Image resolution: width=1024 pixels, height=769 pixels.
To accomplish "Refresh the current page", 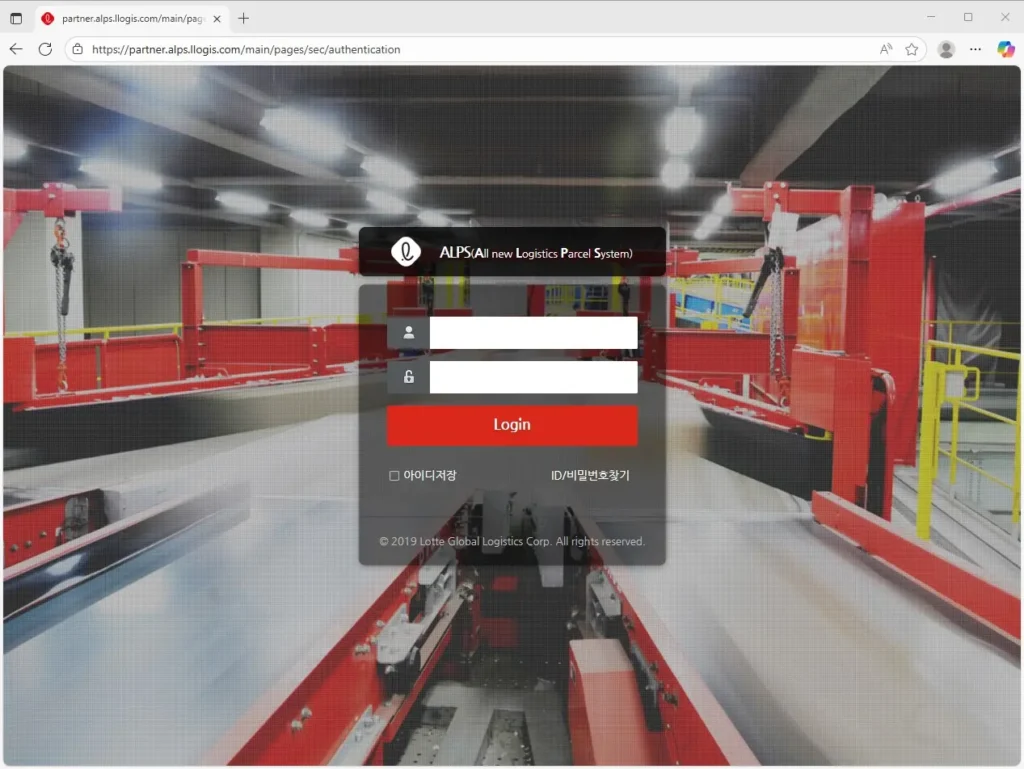I will 45,49.
